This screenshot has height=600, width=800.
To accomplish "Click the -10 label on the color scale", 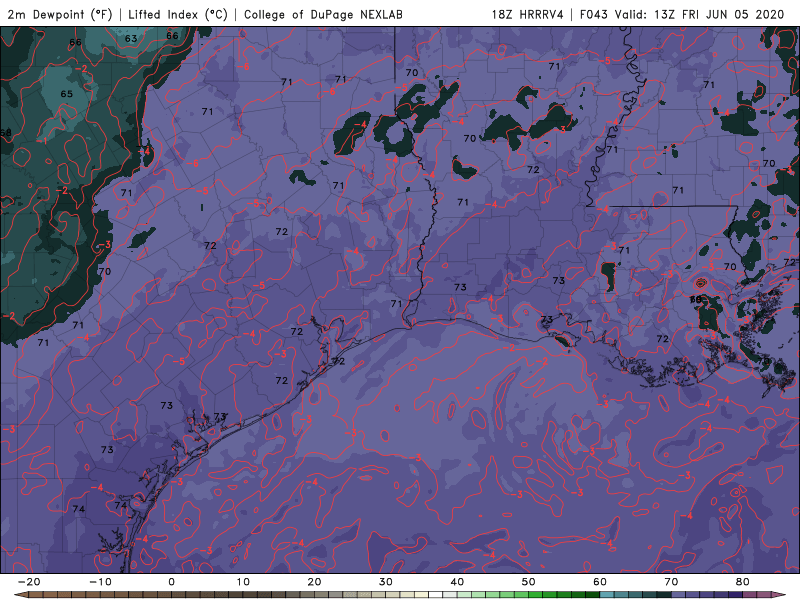I will click(100, 582).
